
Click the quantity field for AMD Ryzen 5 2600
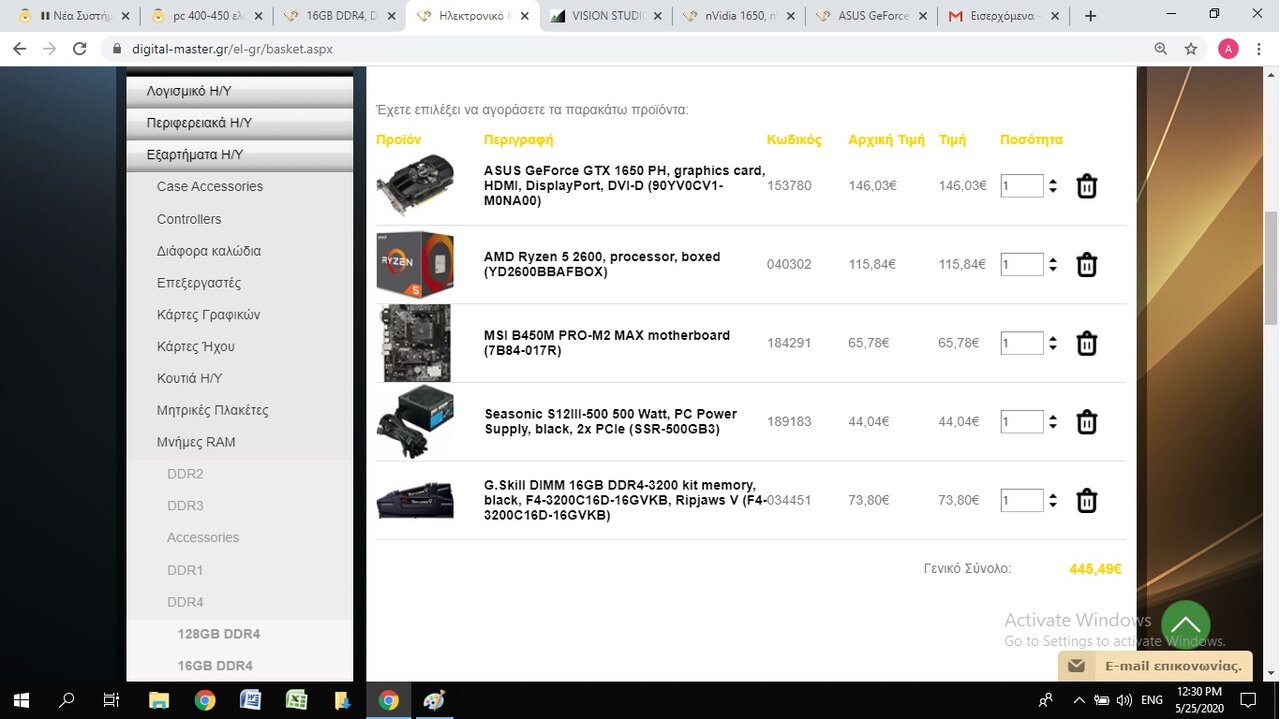point(1022,265)
